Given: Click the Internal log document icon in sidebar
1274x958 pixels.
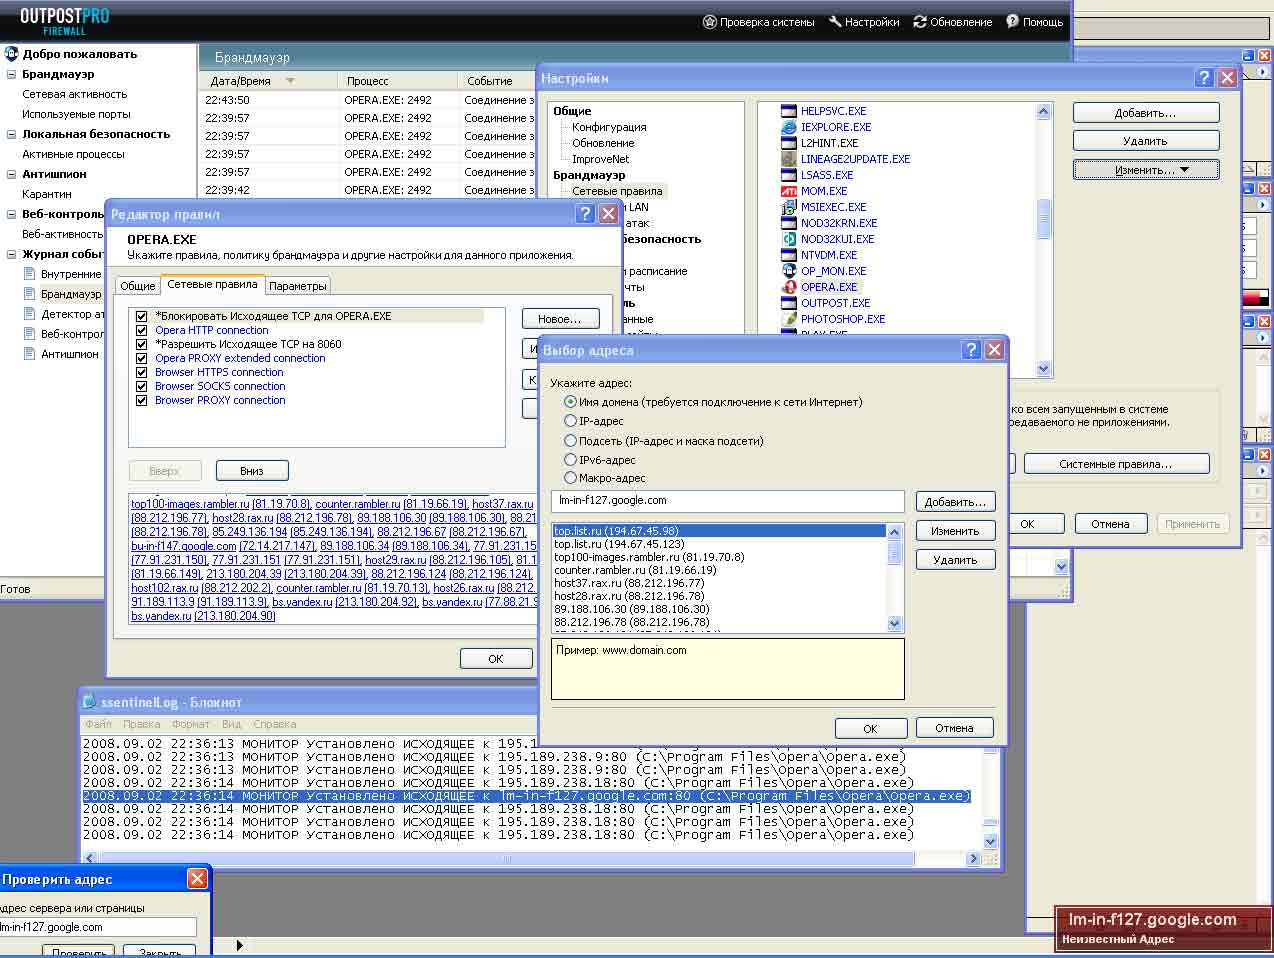Looking at the screenshot, I should [x=29, y=274].
